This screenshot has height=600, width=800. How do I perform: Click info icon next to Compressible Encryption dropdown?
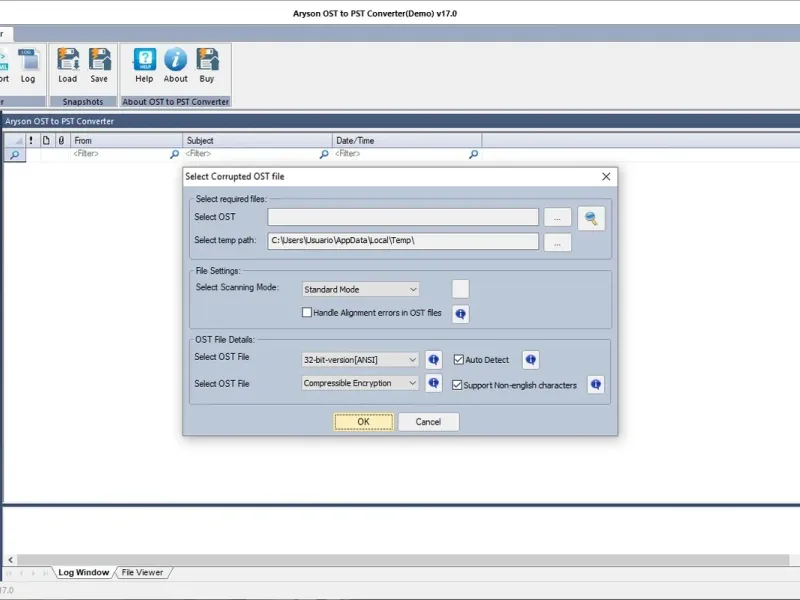[x=434, y=383]
